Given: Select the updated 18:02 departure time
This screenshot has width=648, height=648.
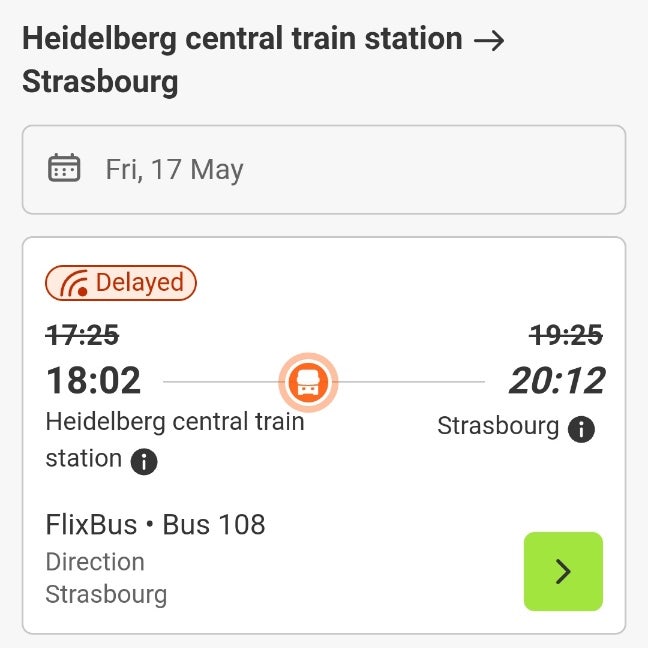Looking at the screenshot, I should 93,381.
